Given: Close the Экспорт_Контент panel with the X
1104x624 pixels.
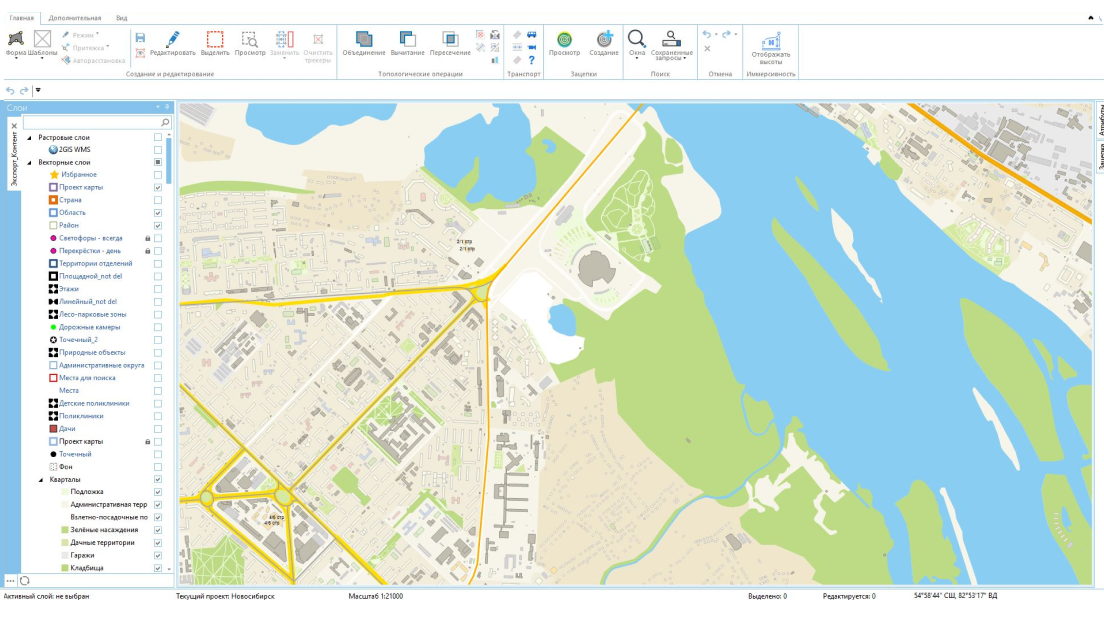Looking at the screenshot, I should (x=14, y=126).
